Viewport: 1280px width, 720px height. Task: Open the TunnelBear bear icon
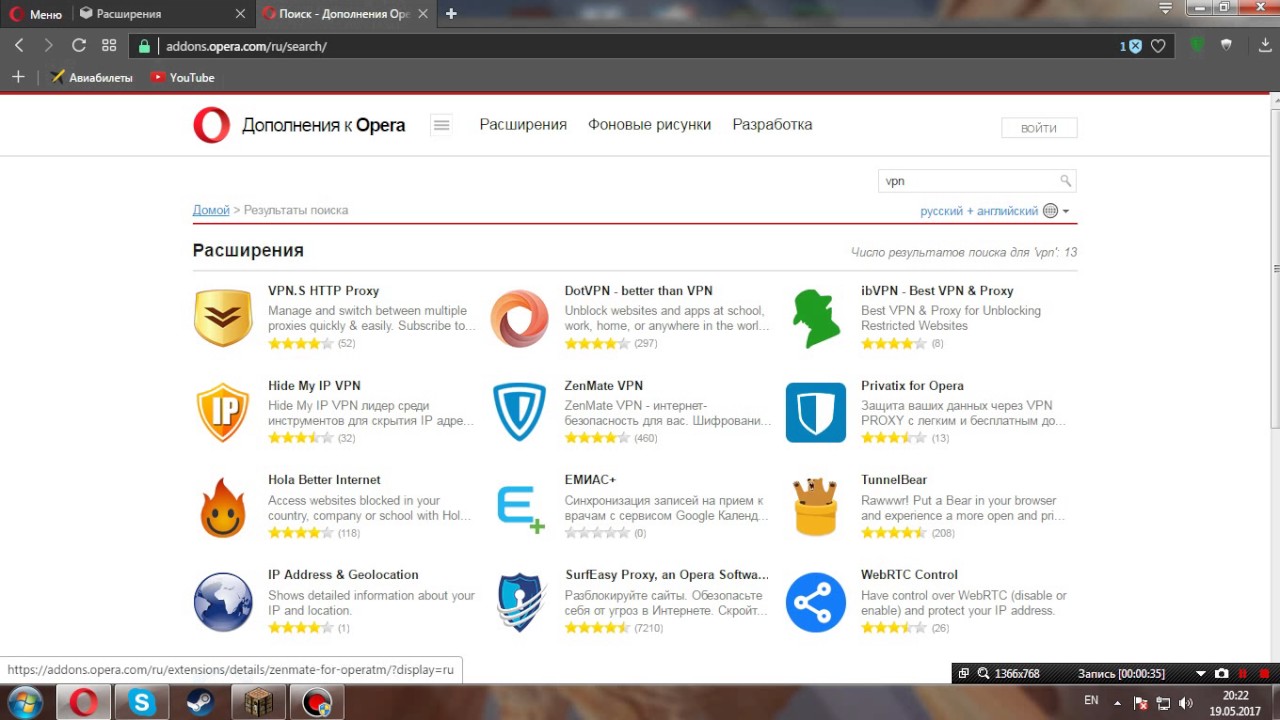816,507
